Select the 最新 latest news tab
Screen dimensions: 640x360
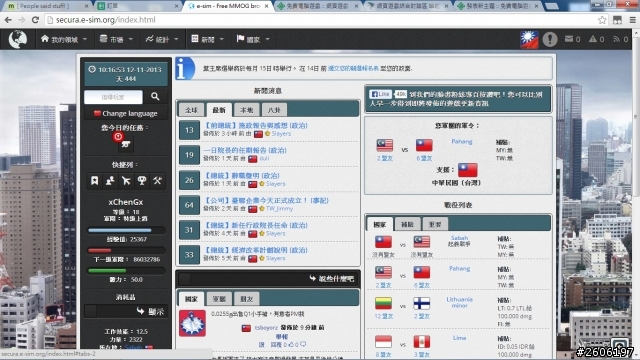click(219, 110)
